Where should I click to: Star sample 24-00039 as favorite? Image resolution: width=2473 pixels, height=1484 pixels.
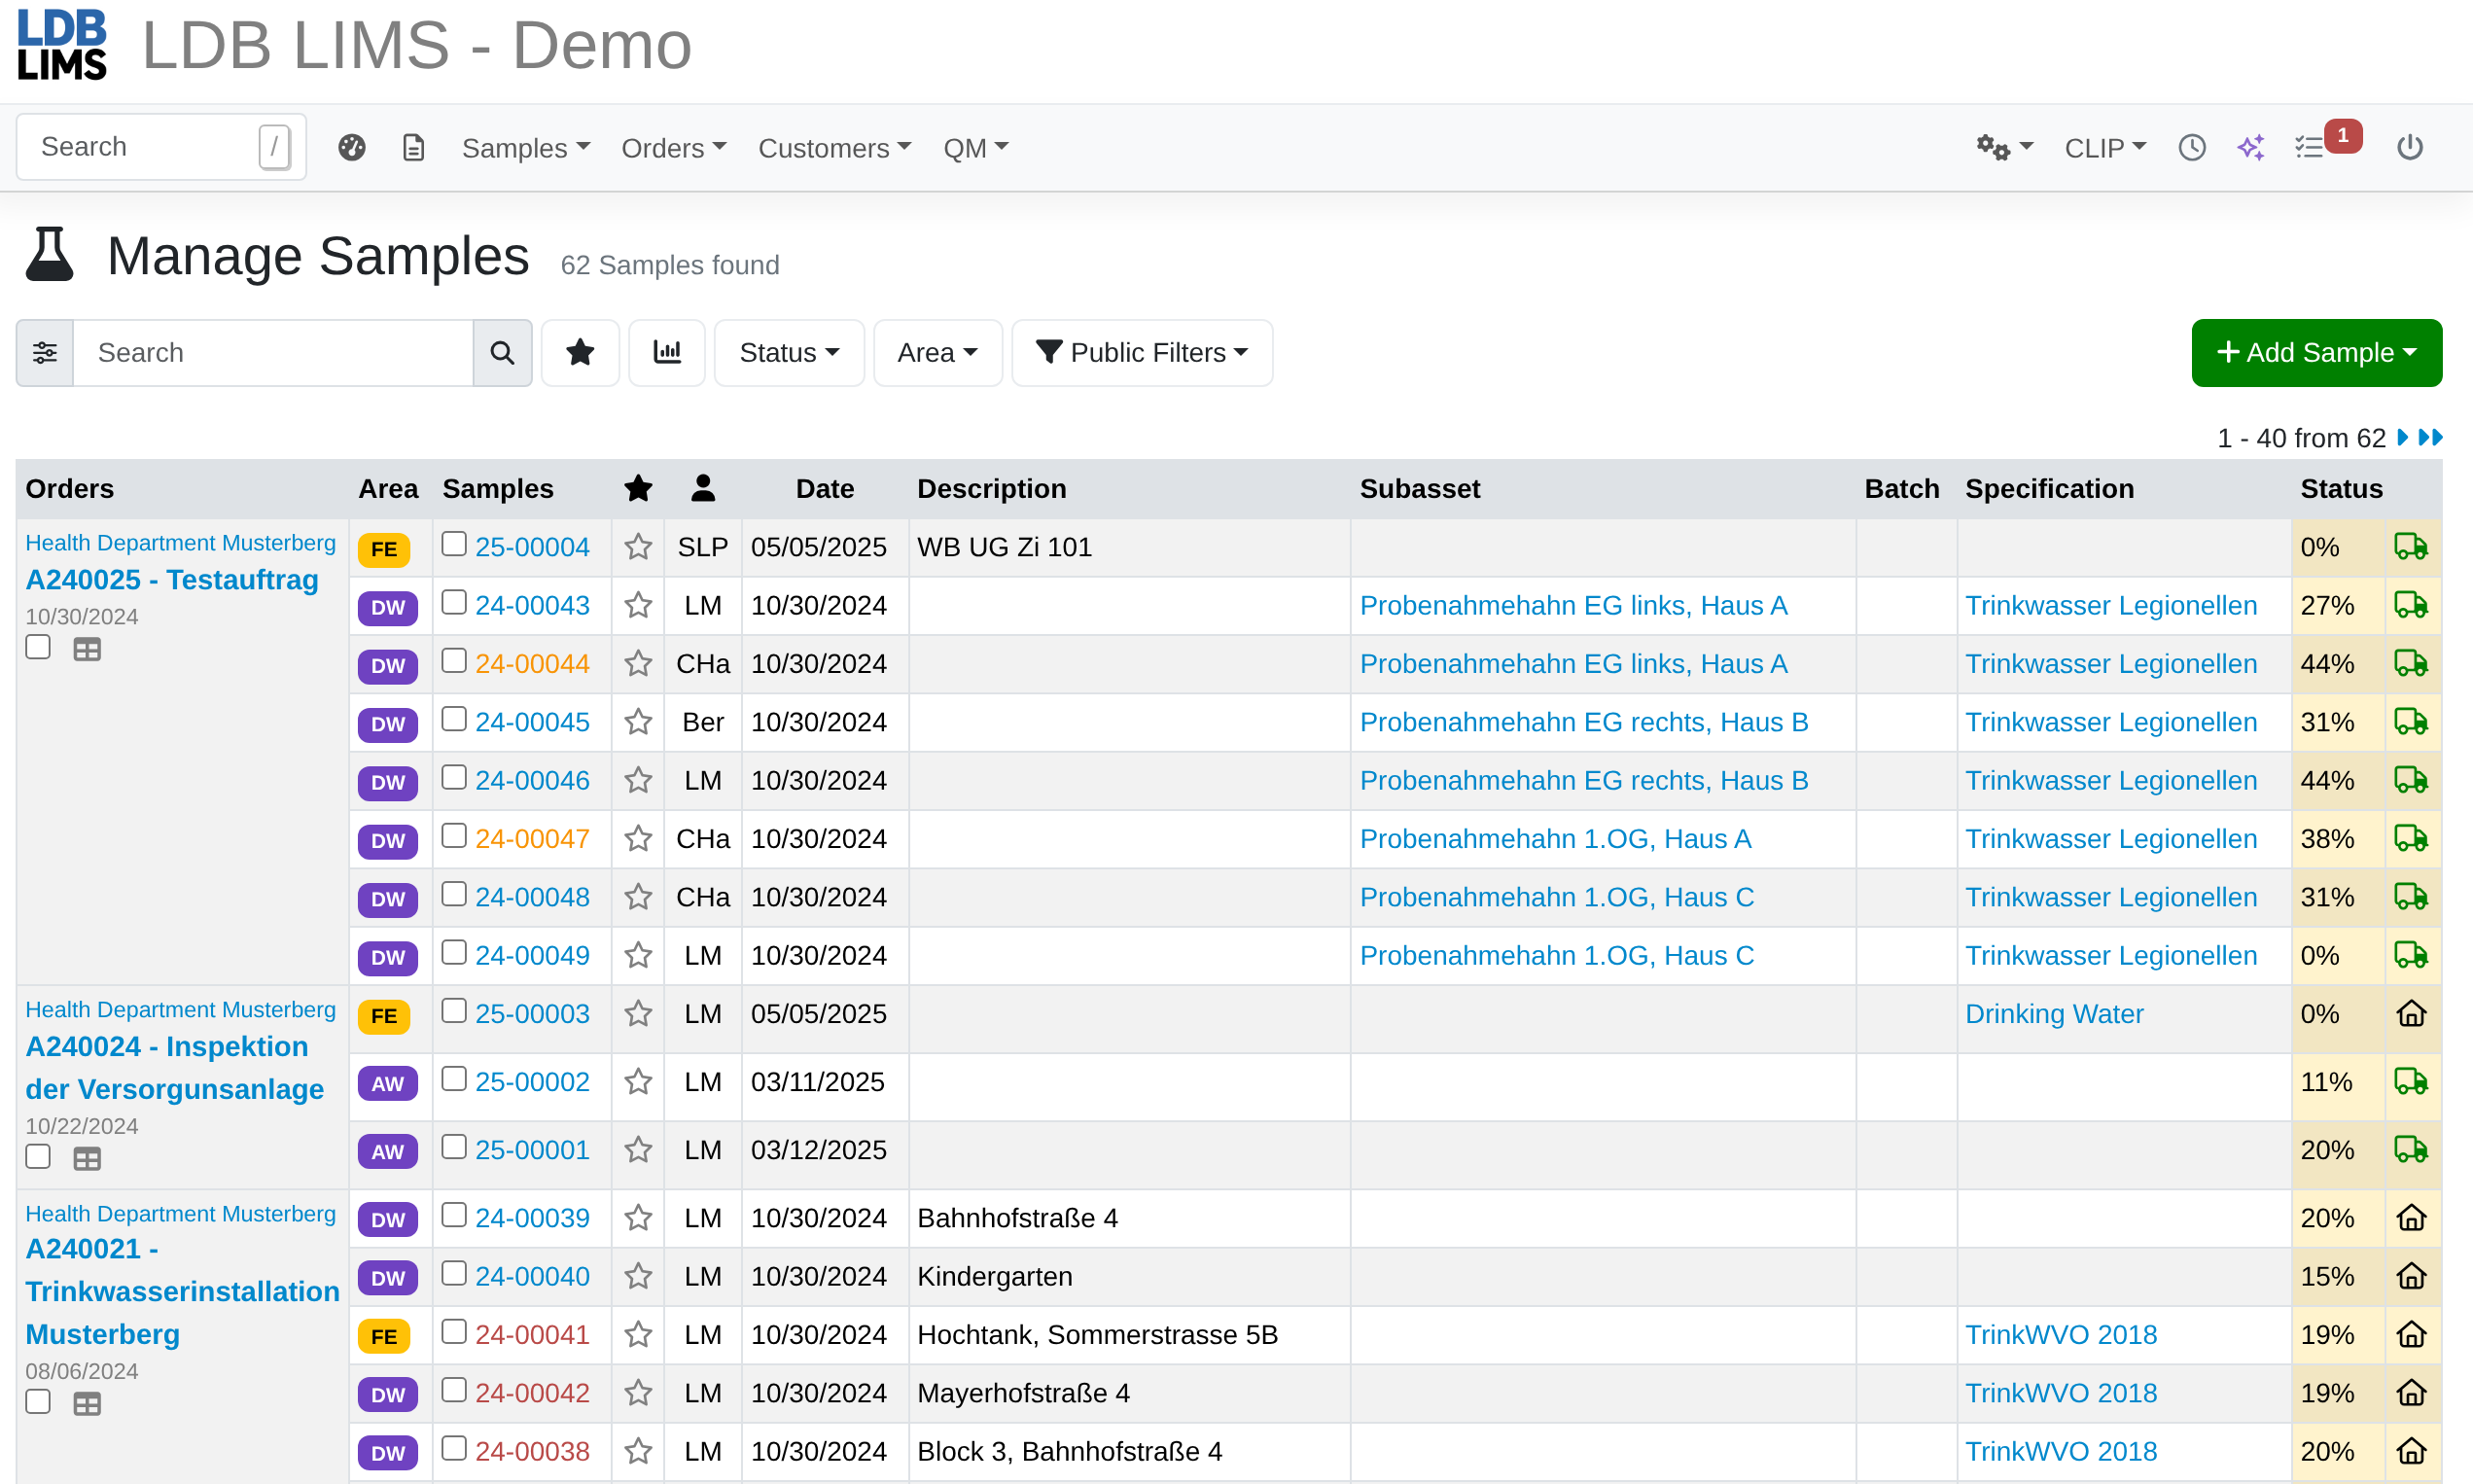[638, 1218]
